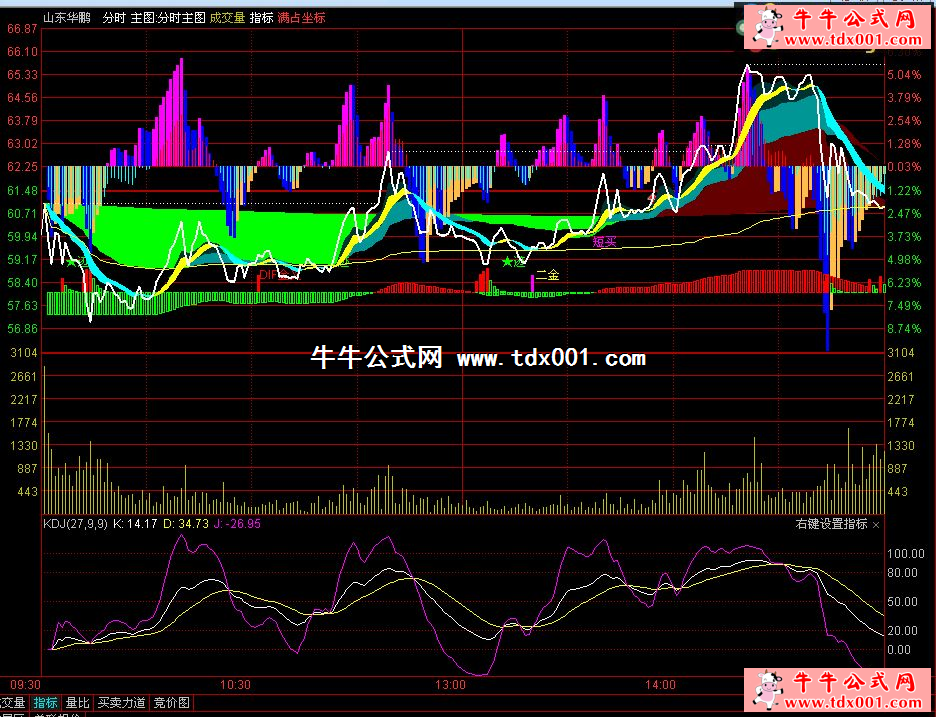
Task: Click the red 满占坐标 header label
Action: coord(301,18)
